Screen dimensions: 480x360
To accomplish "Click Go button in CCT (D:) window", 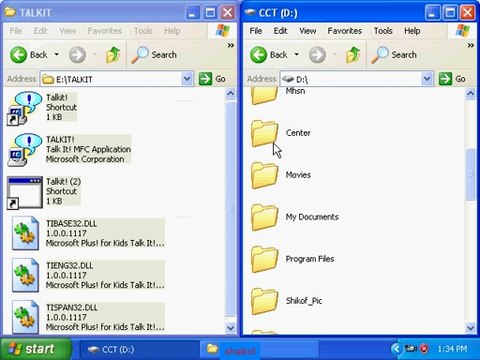I will tap(453, 79).
